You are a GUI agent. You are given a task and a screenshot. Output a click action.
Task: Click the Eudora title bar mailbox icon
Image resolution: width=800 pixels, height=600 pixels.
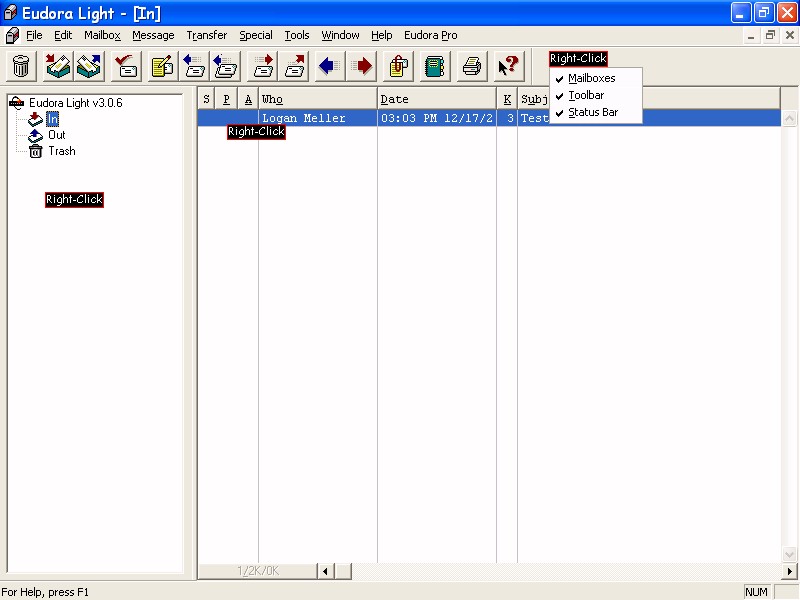10,13
